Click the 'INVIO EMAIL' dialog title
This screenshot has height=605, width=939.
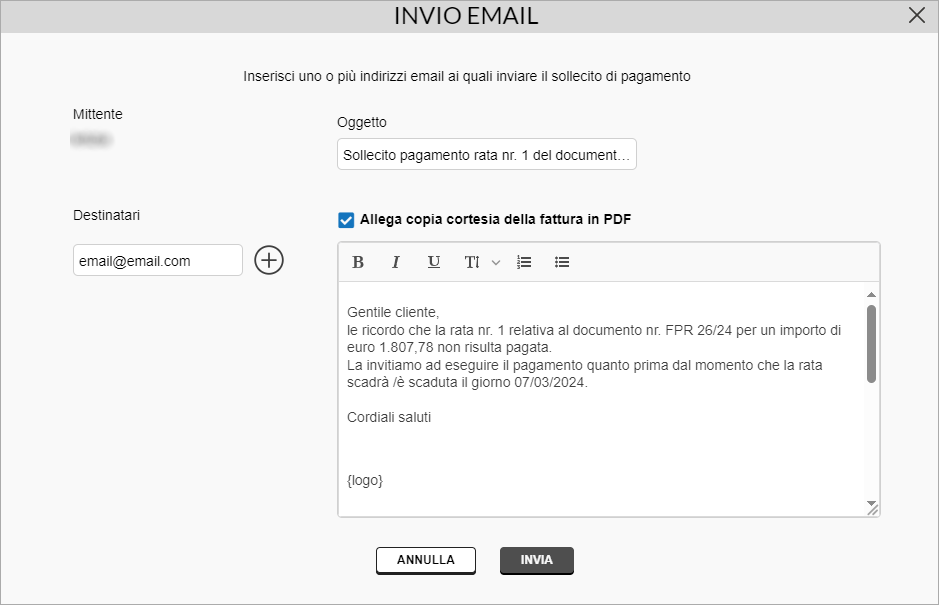tap(466, 16)
